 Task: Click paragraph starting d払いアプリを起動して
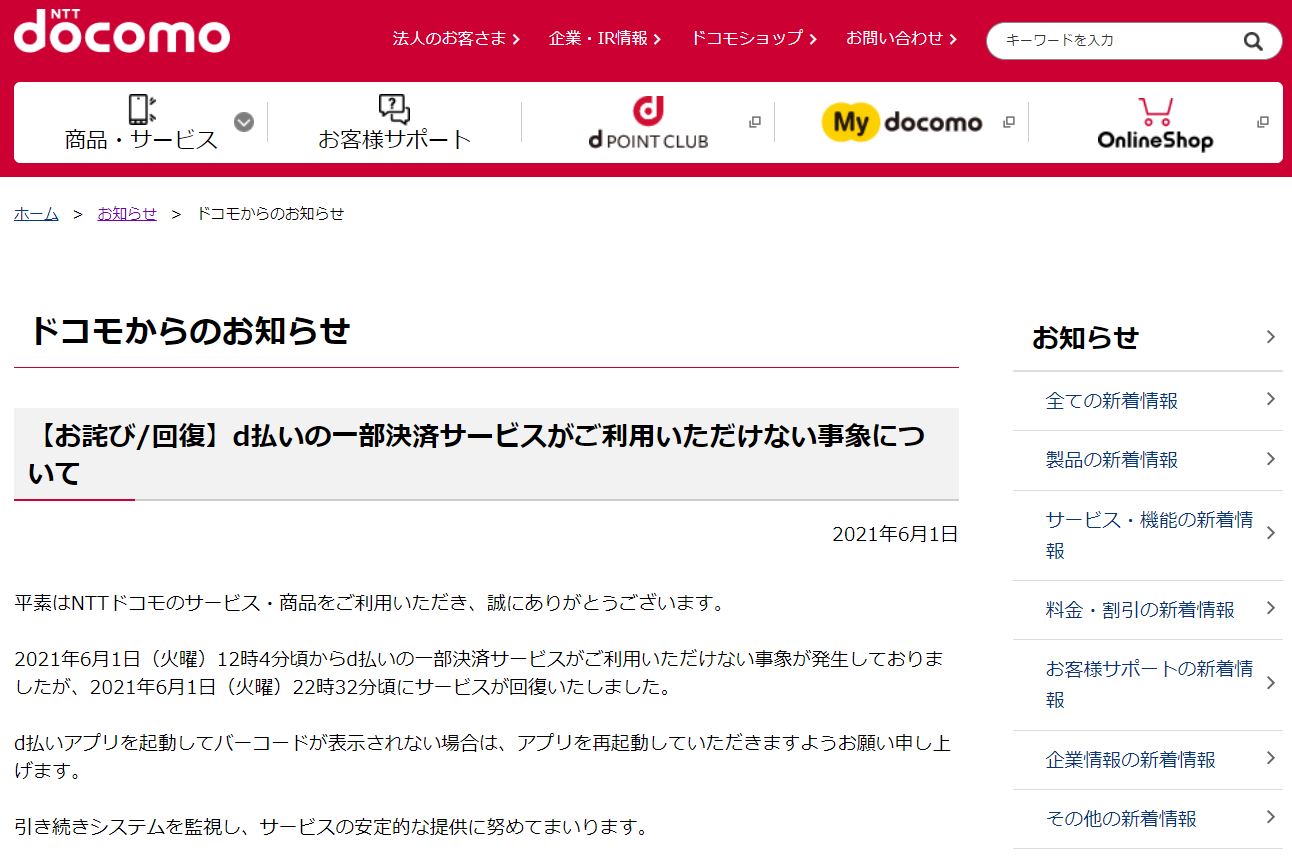[482, 757]
